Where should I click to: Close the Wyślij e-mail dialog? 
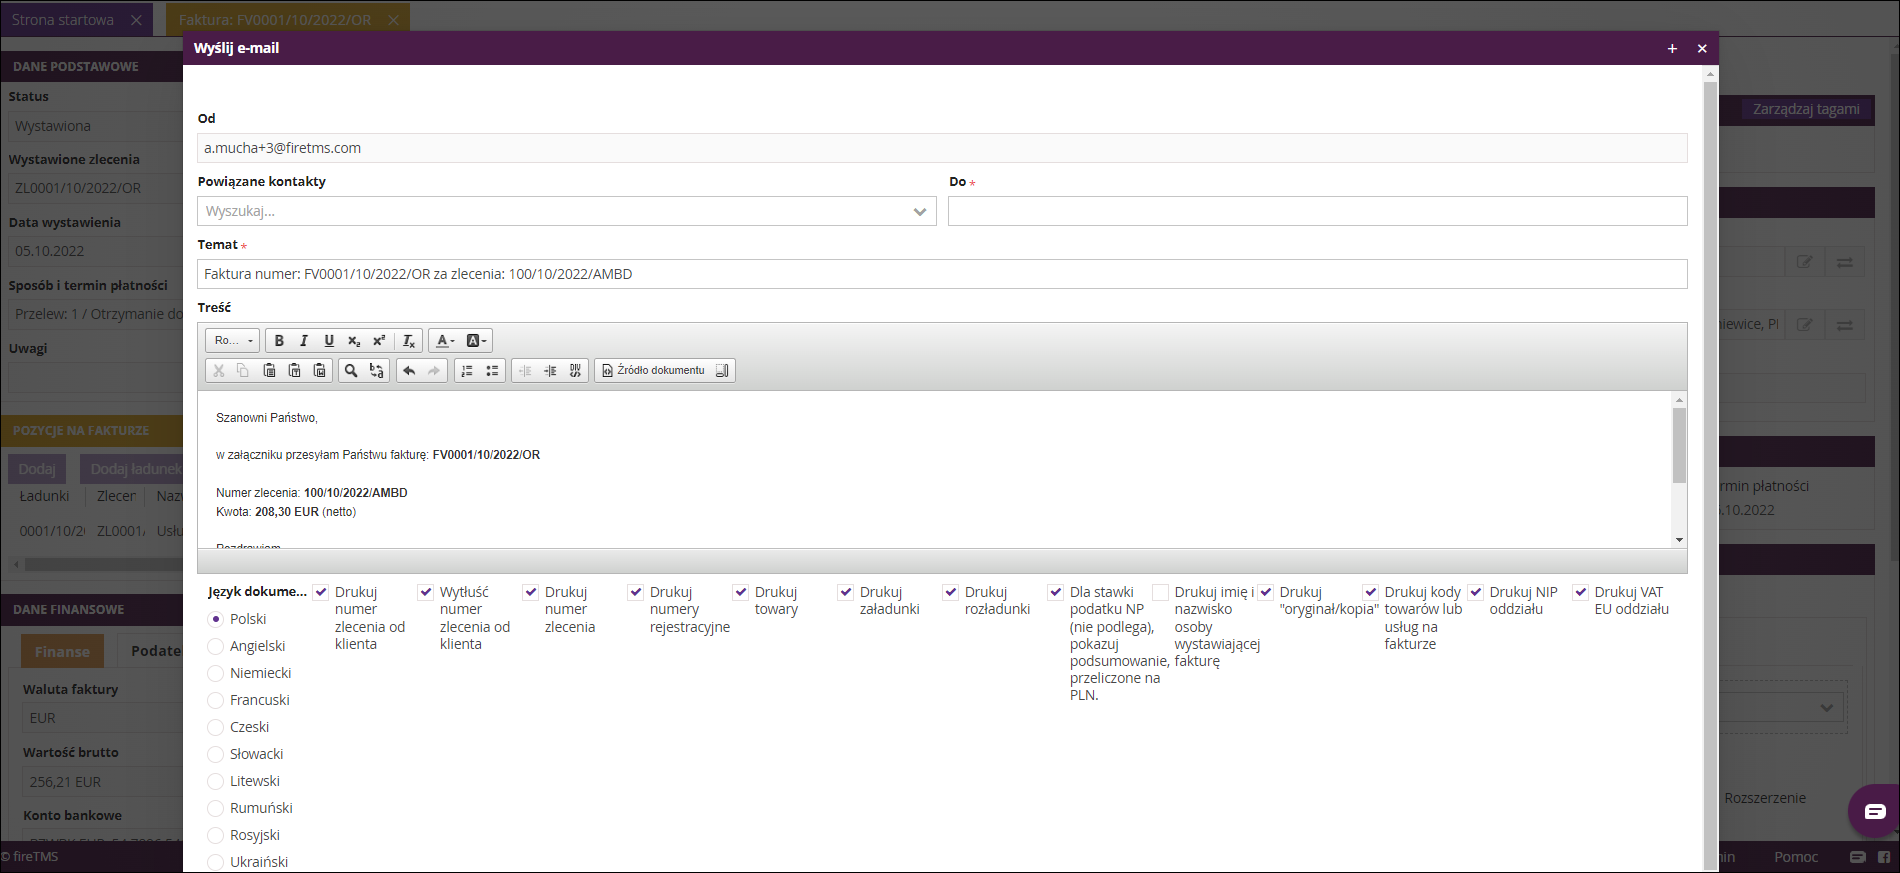(x=1702, y=48)
